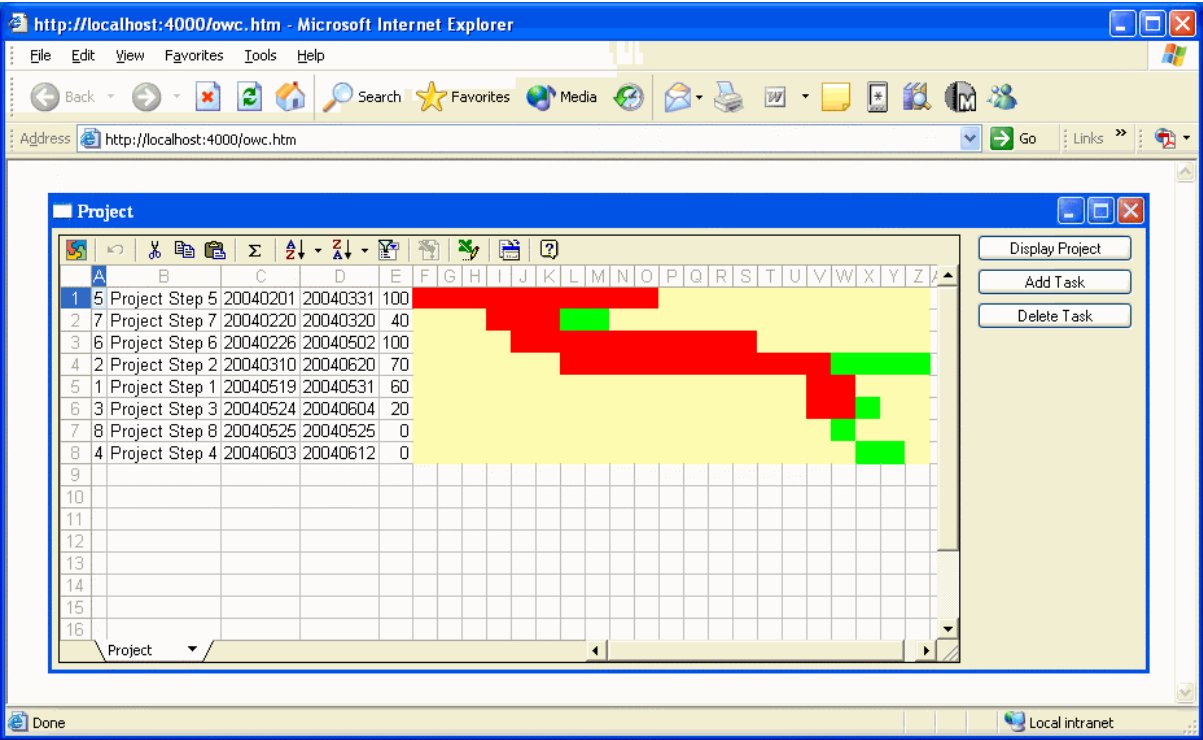1203x740 pixels.
Task: Select cell Project Step 7
Action: click(164, 320)
